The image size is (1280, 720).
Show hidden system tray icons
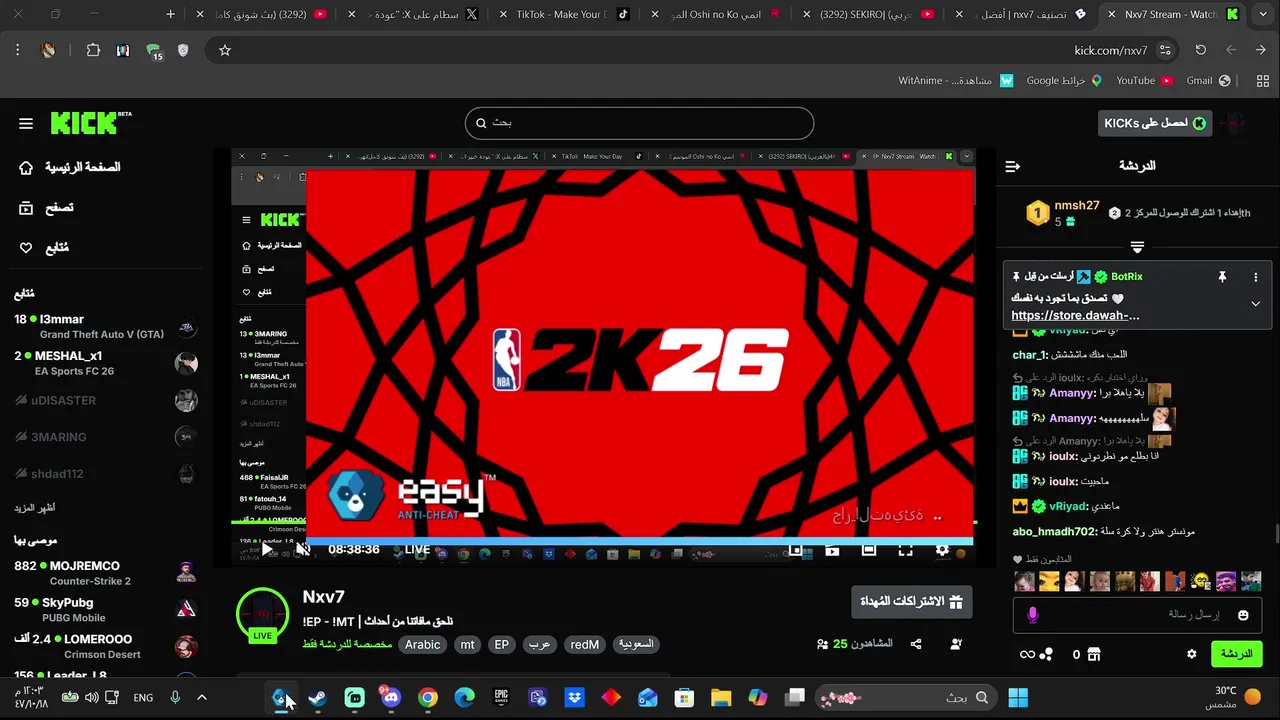201,697
